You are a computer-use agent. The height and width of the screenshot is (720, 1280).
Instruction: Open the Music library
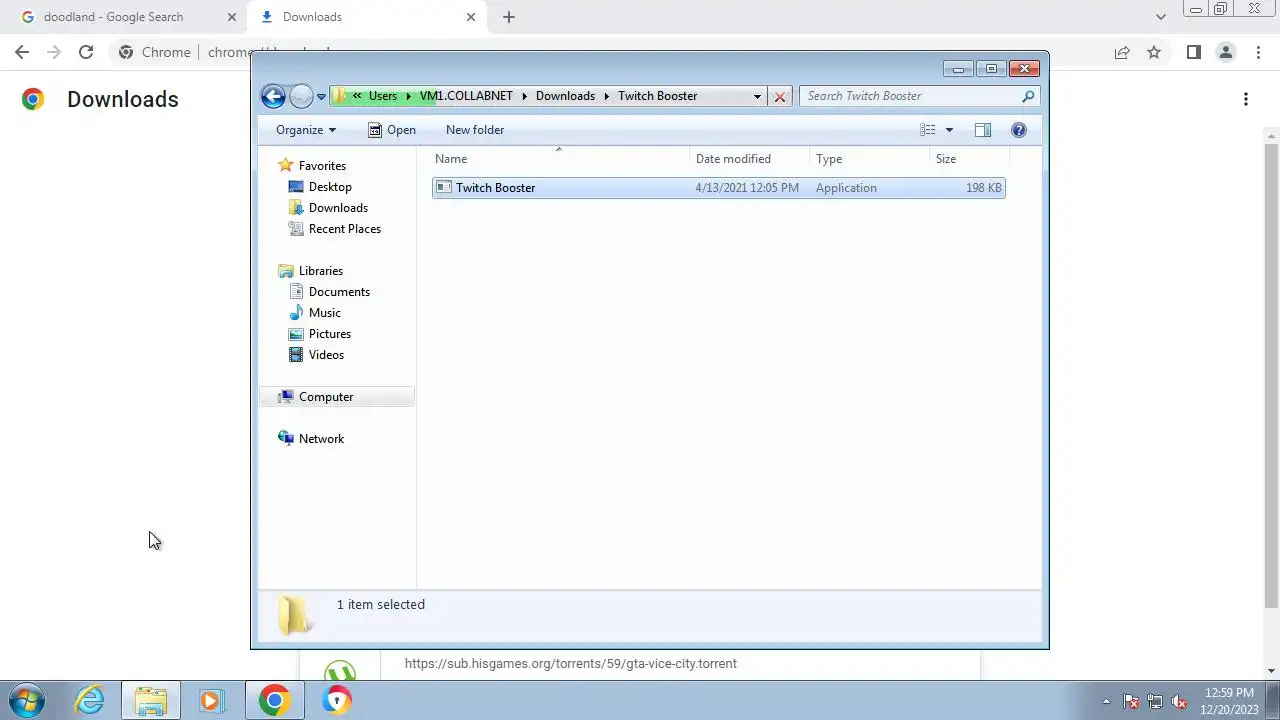[324, 313]
